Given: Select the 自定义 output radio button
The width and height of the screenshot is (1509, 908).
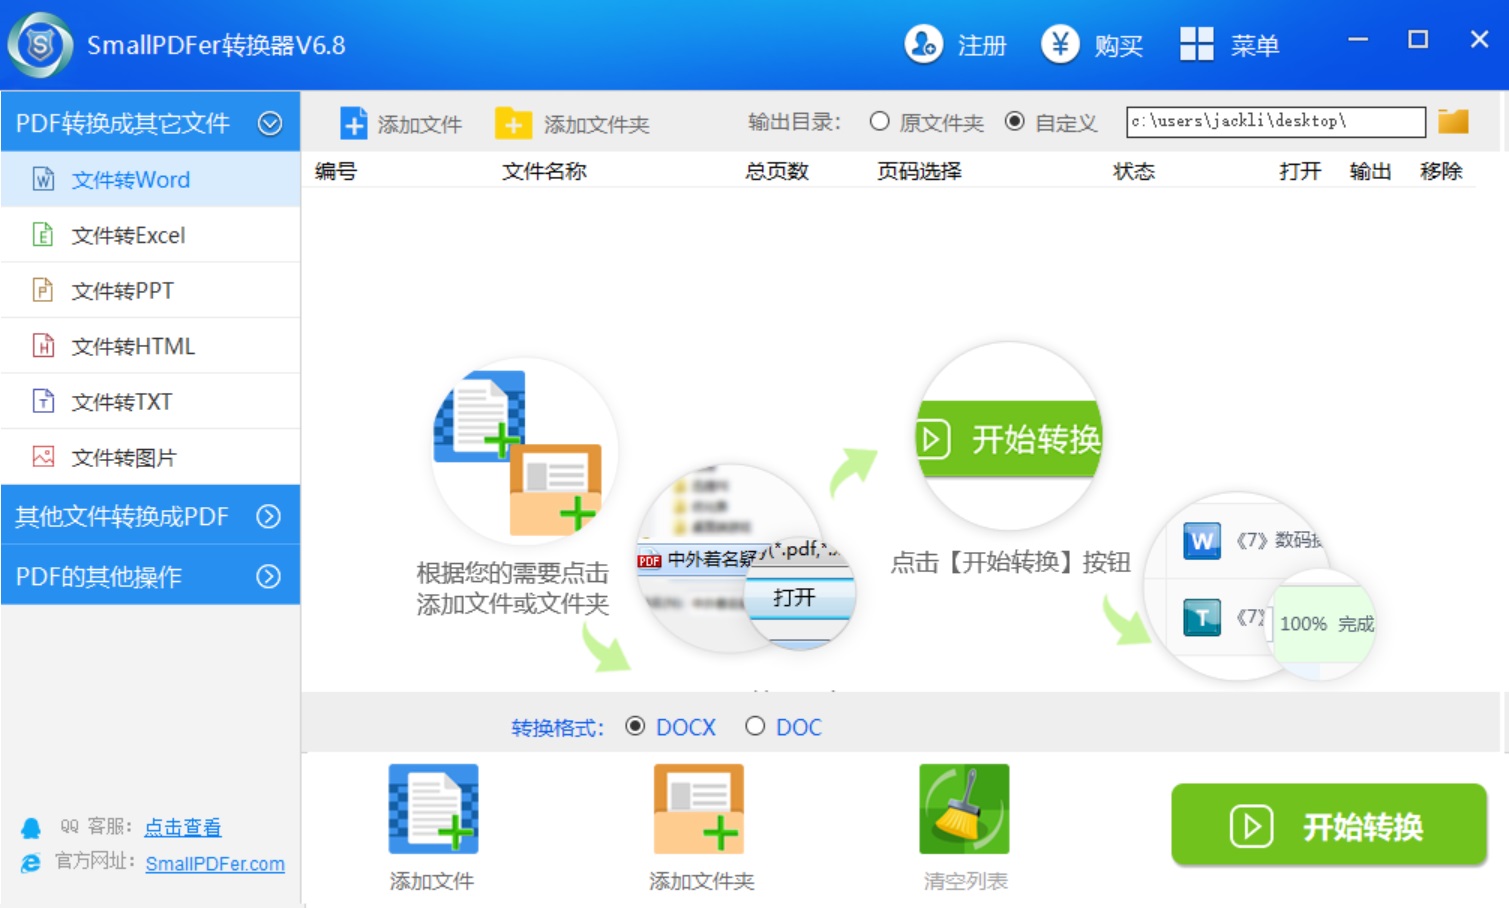Looking at the screenshot, I should pyautogui.click(x=1014, y=121).
